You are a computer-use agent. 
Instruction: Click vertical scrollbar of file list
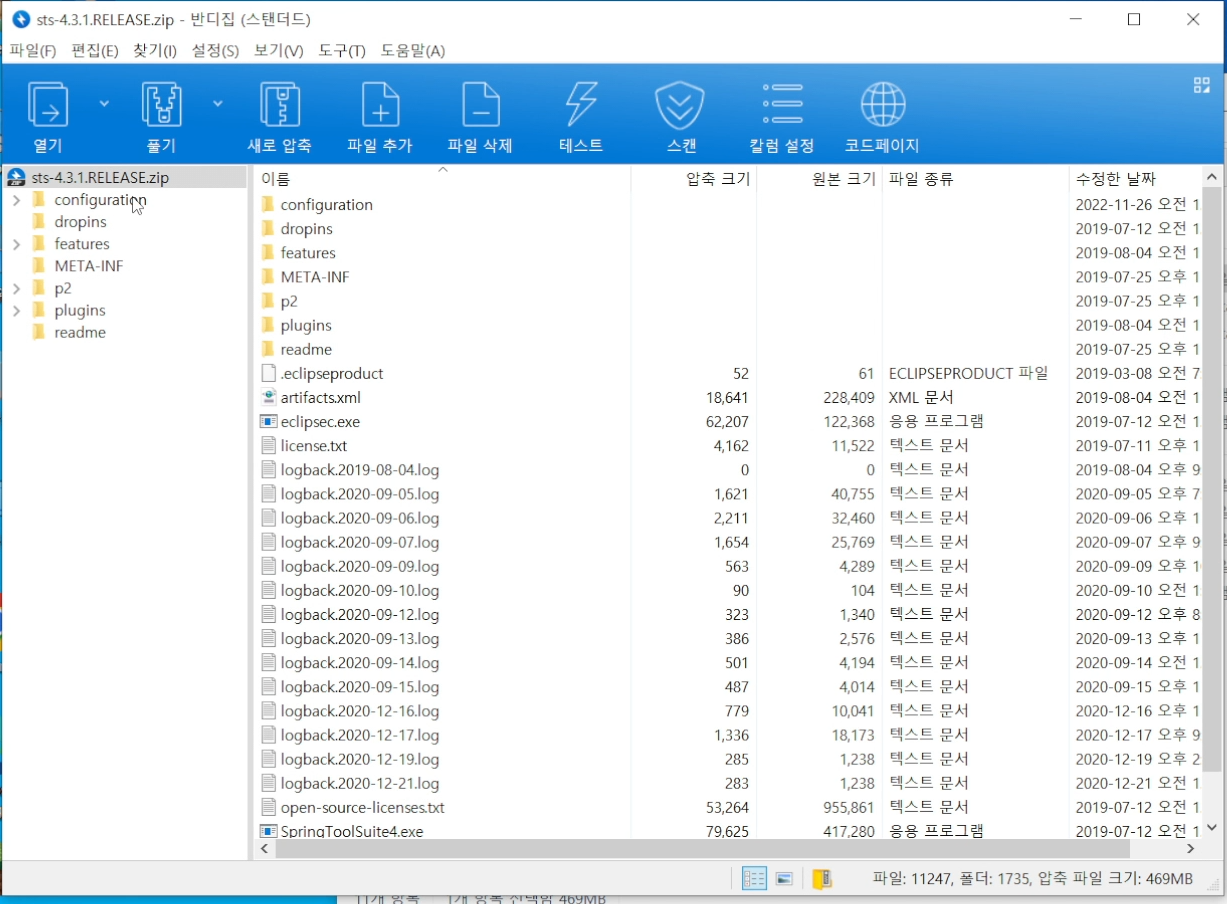(x=1211, y=480)
